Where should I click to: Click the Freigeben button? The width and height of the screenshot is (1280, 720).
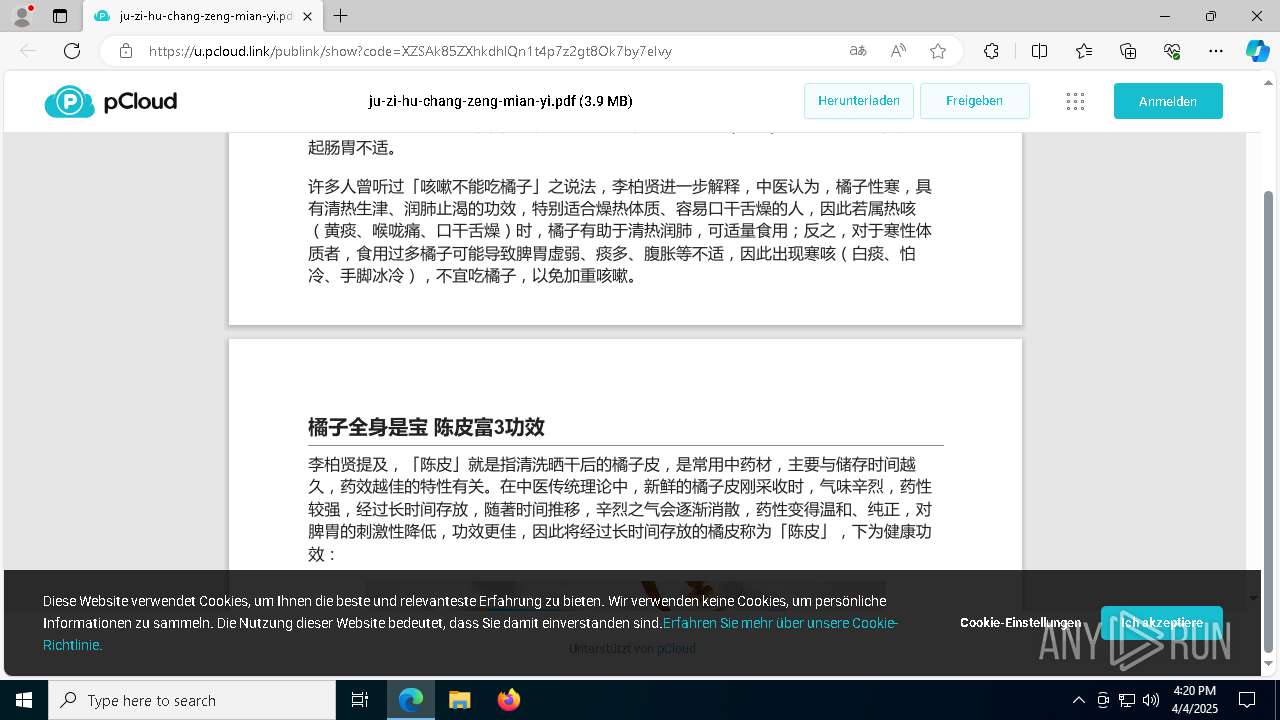pos(974,101)
